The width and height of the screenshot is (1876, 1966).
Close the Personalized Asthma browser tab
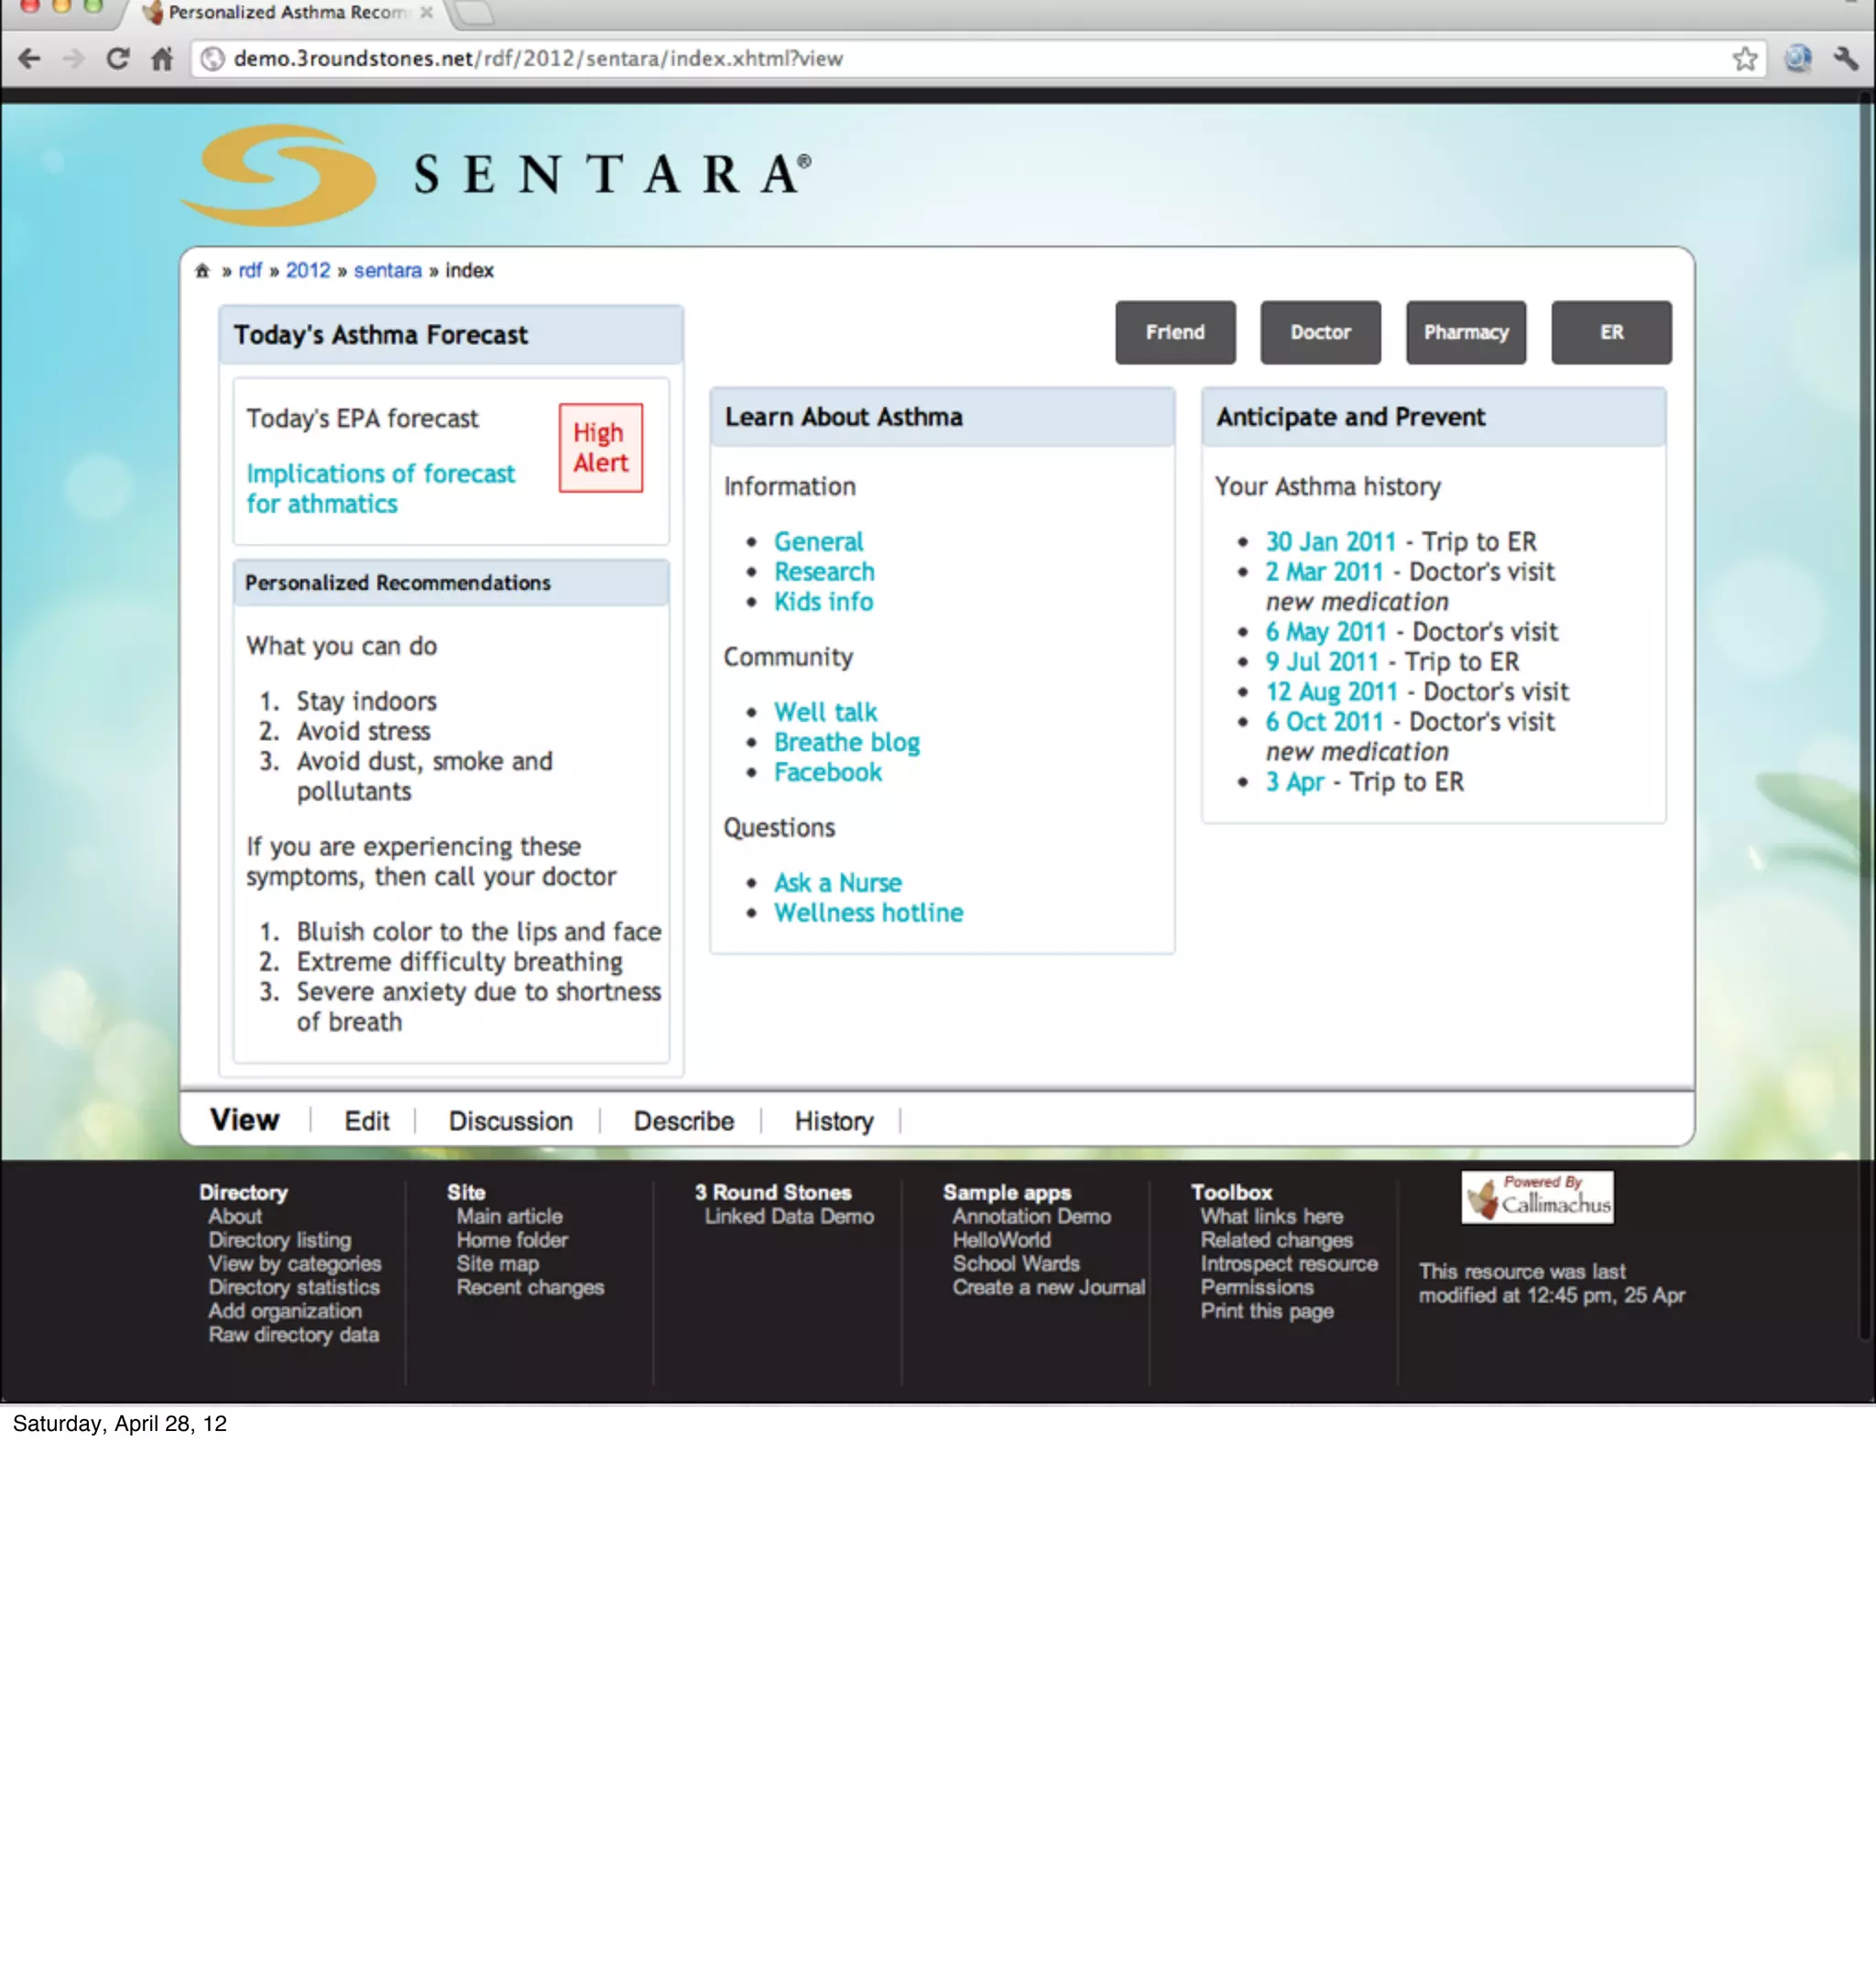click(427, 13)
